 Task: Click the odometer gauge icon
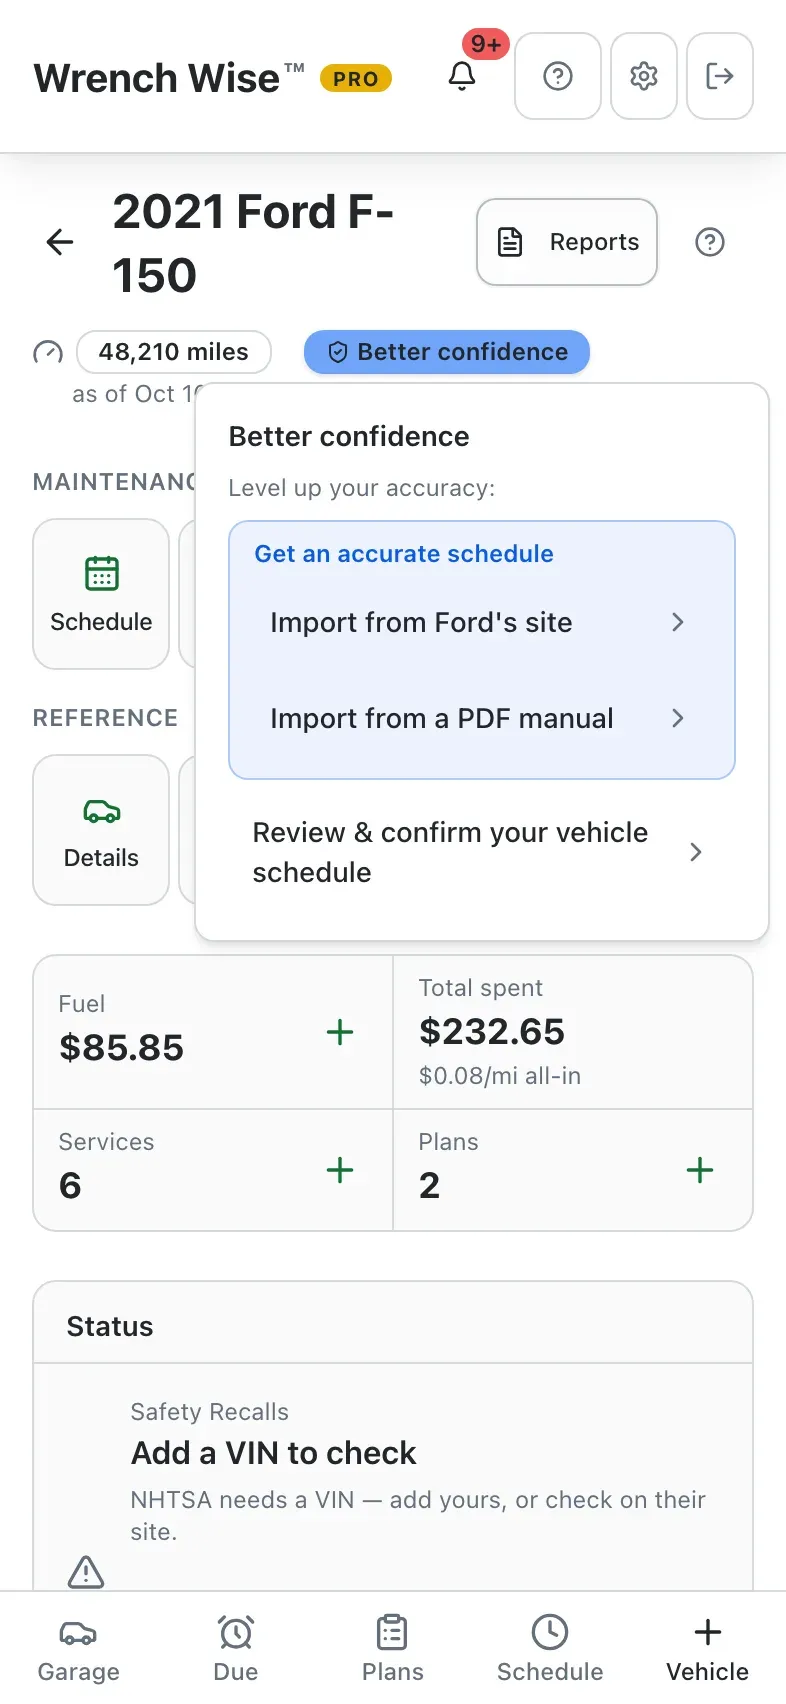coord(48,353)
